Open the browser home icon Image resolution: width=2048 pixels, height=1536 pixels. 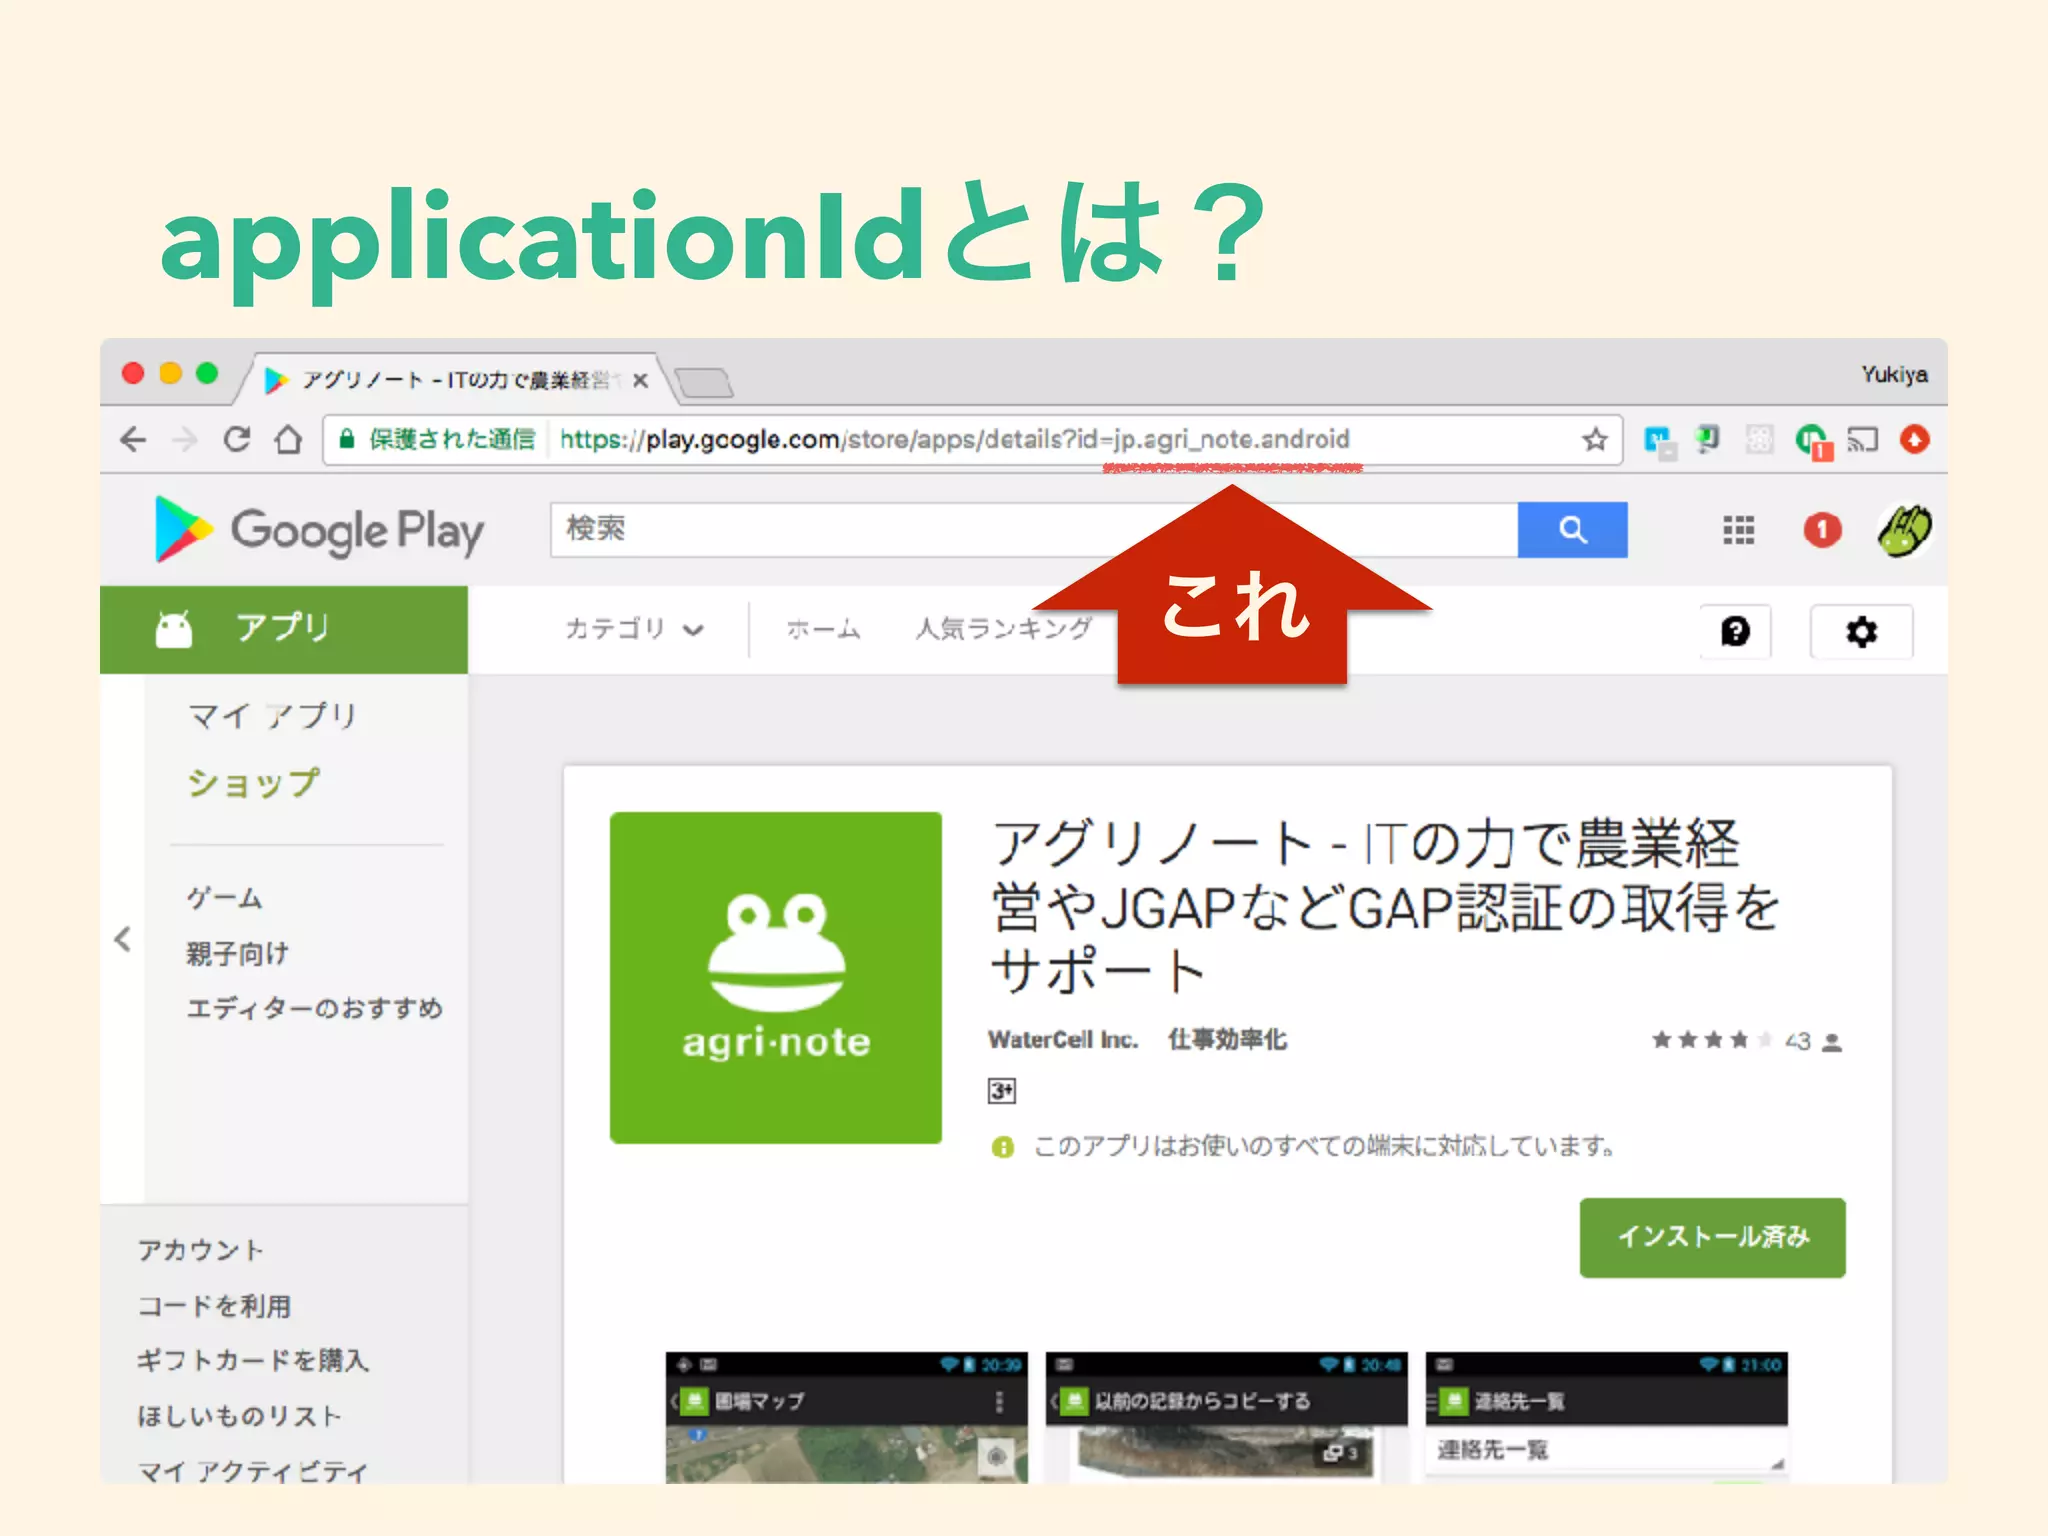(x=289, y=439)
